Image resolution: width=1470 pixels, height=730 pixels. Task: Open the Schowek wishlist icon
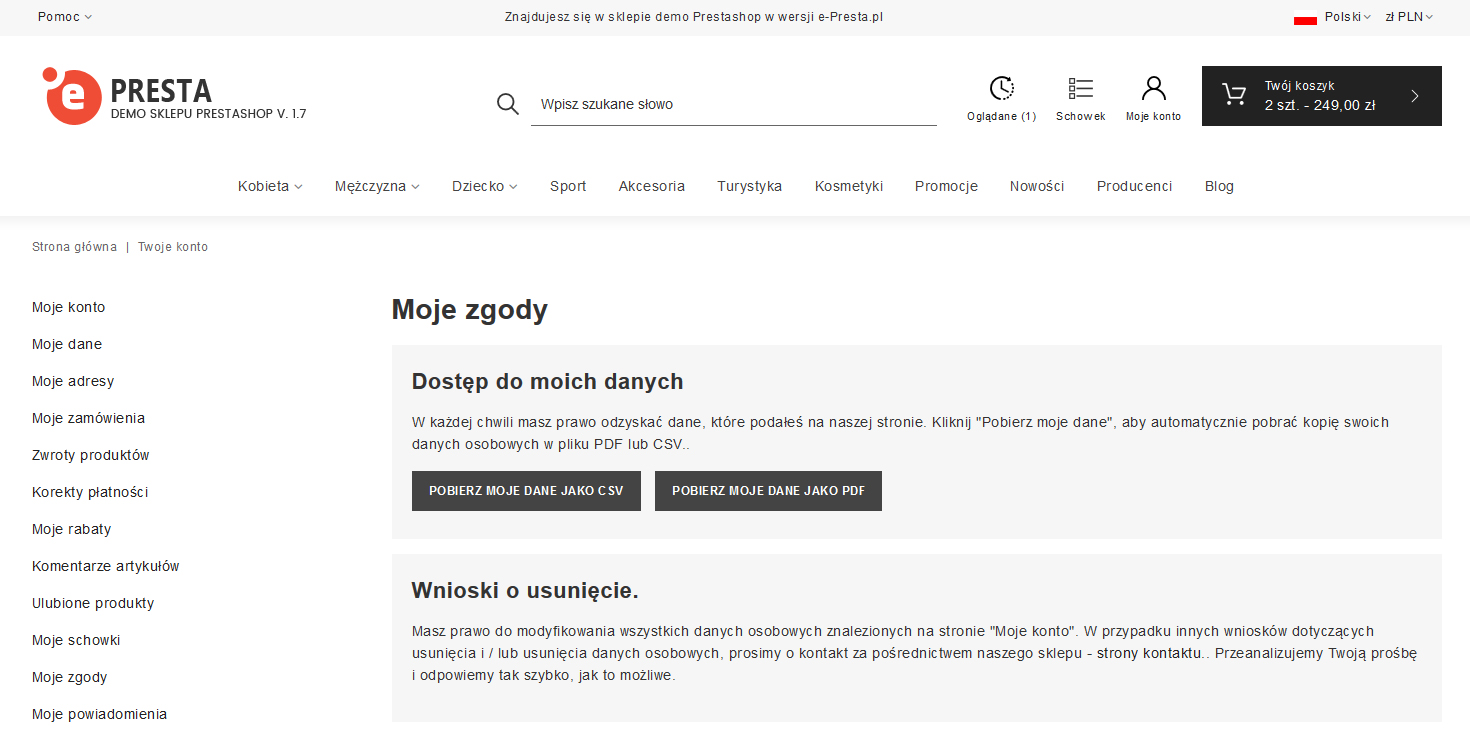click(x=1080, y=89)
